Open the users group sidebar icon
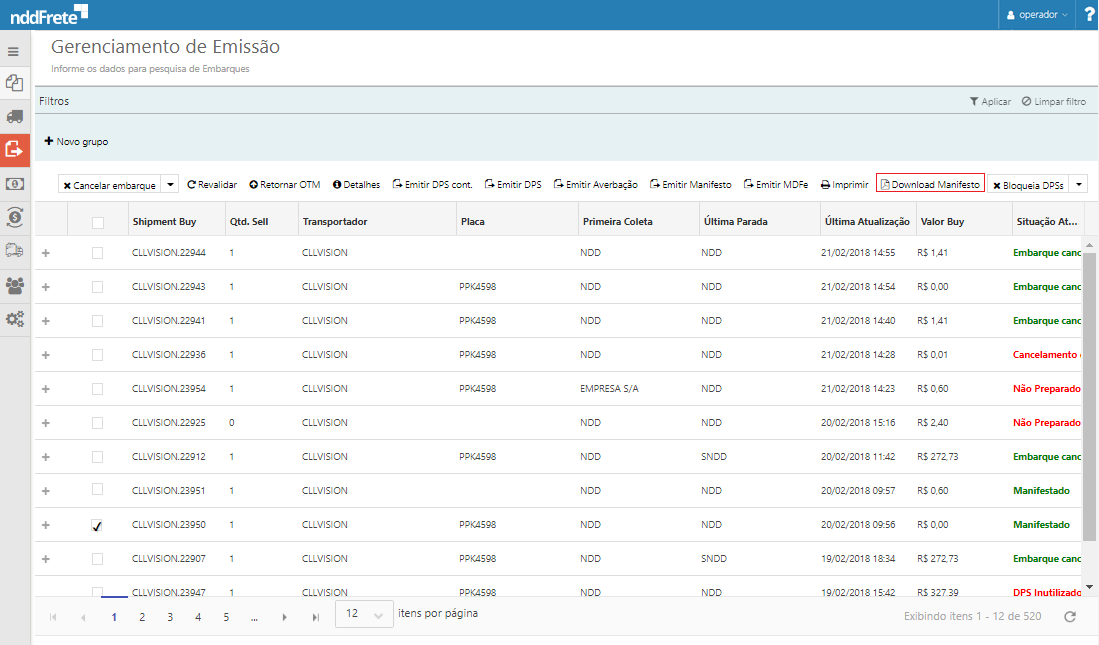 click(14, 285)
